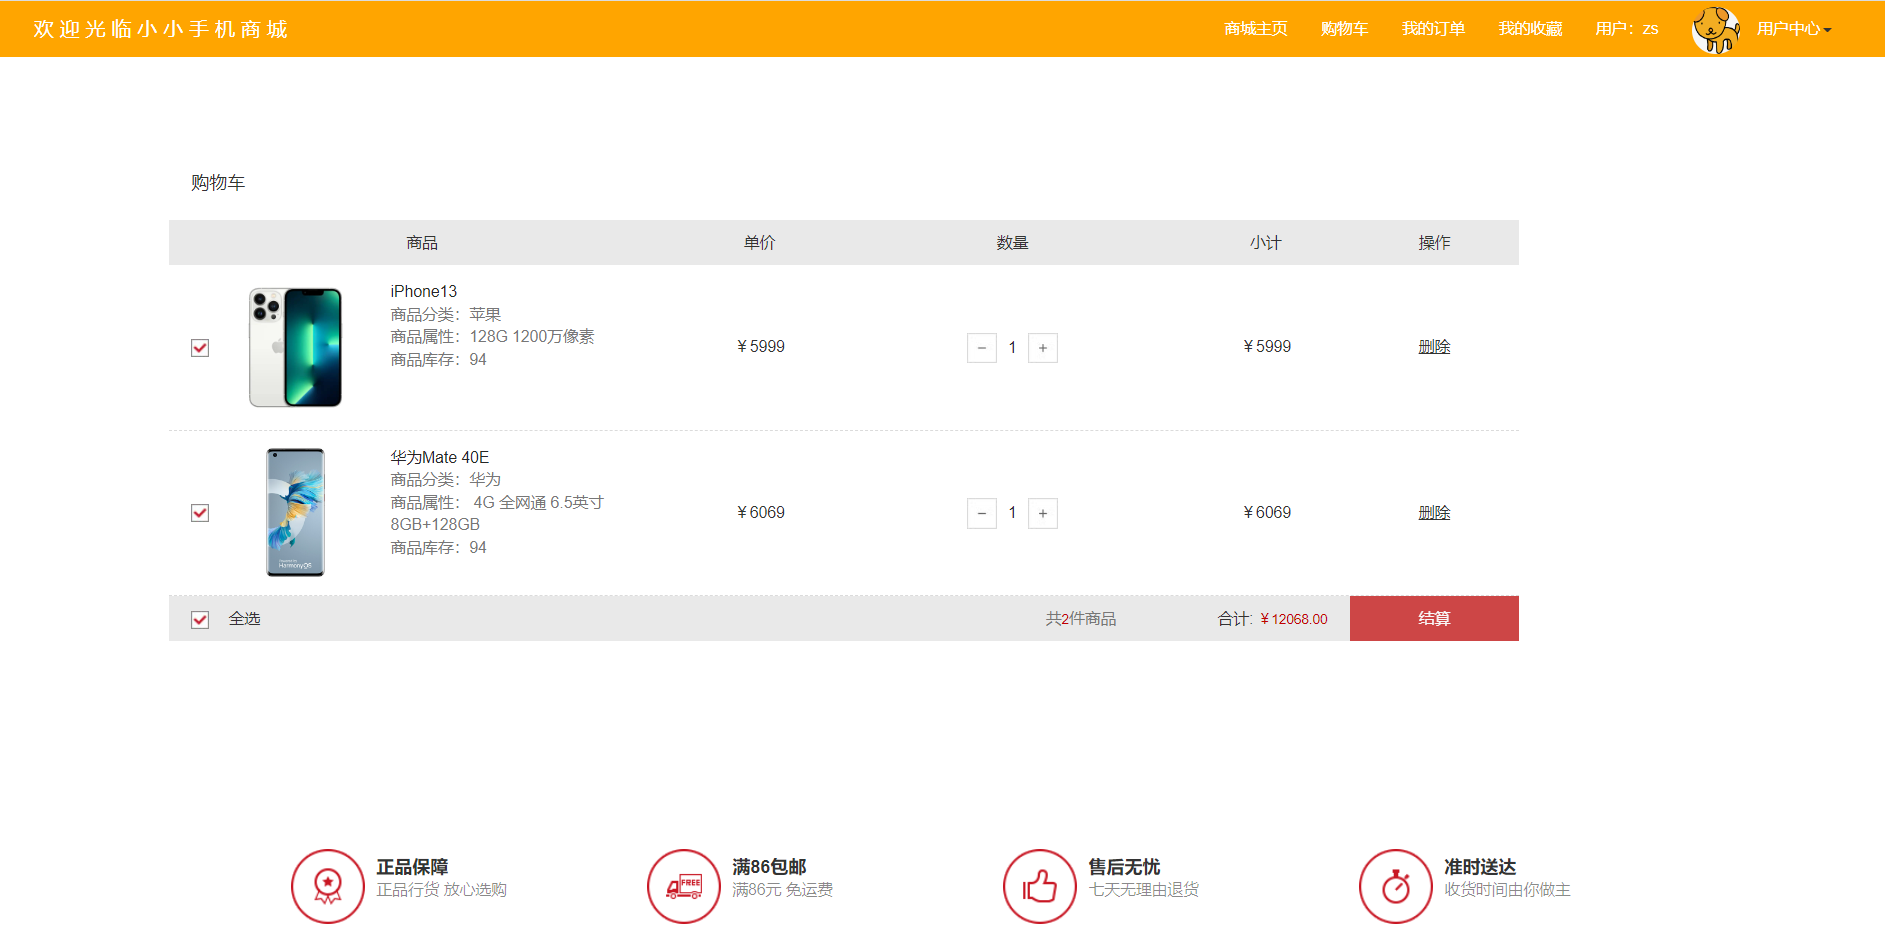Open 我的收藏 in the top bar
This screenshot has height=936, width=1885.
coord(1530,29)
